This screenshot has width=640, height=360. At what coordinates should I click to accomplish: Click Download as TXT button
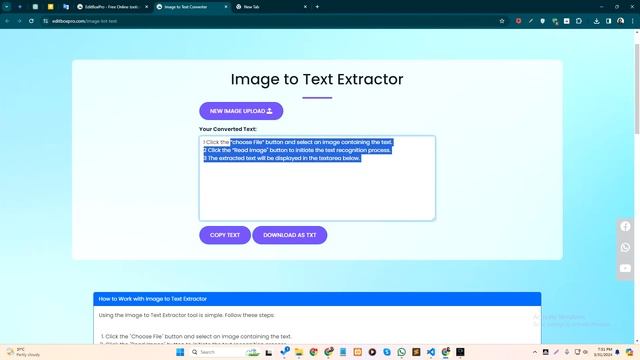pos(290,235)
